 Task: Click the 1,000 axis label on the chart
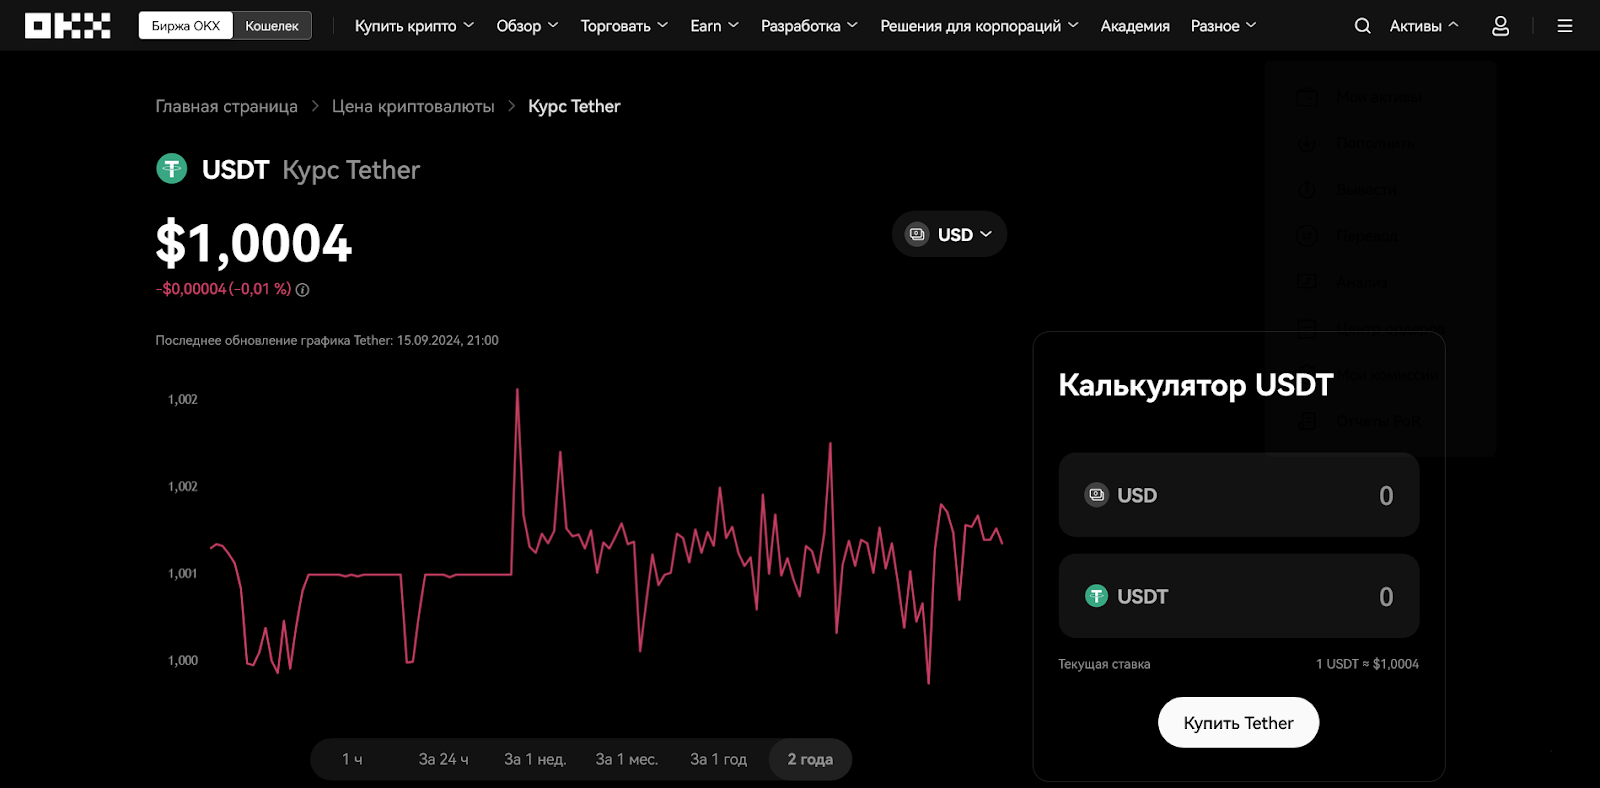[x=183, y=660]
